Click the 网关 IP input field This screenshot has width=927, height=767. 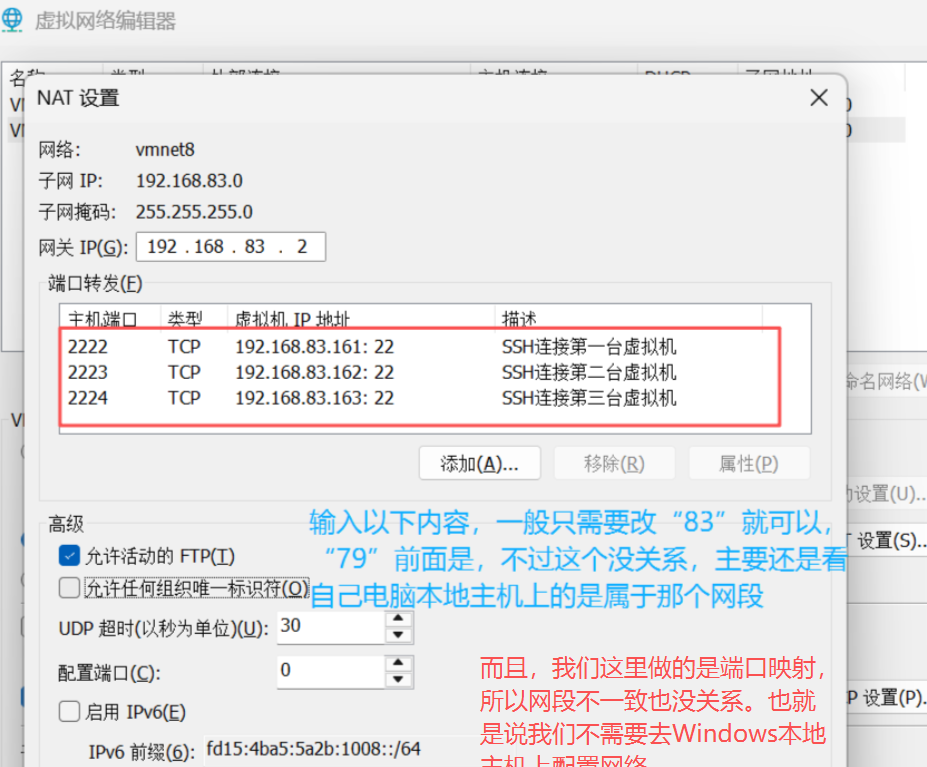[230, 246]
